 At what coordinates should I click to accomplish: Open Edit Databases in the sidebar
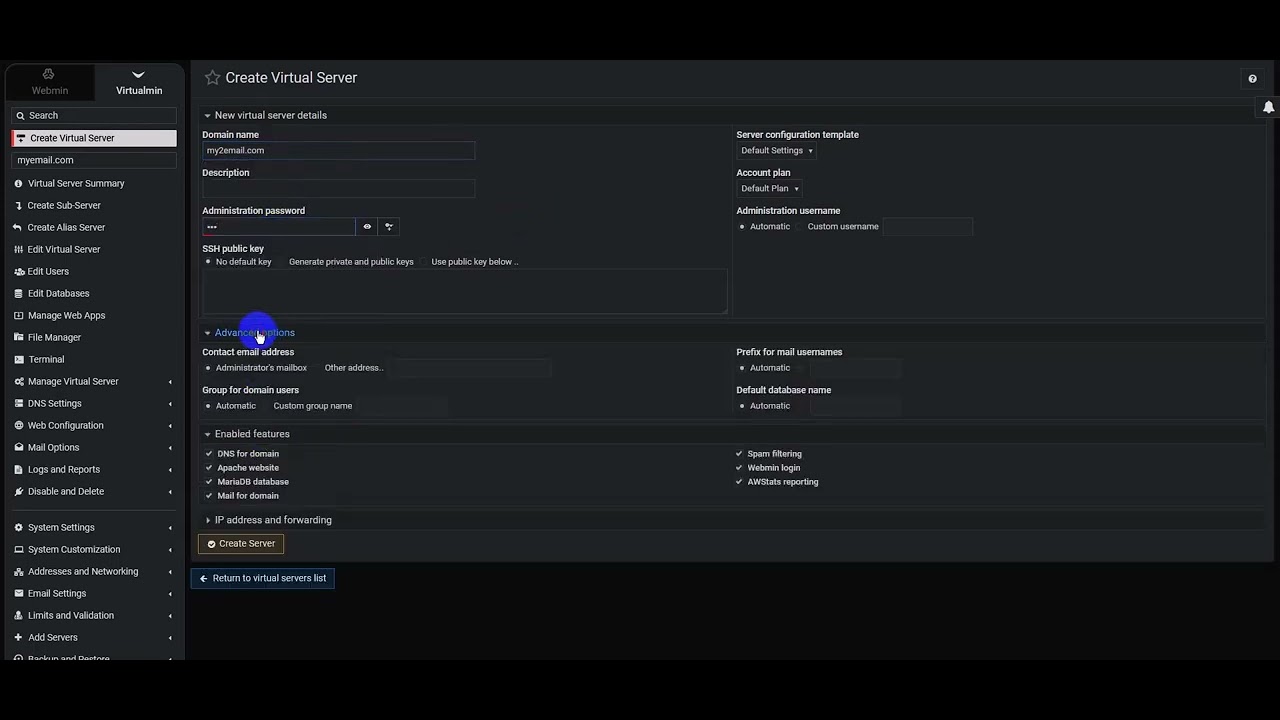click(x=58, y=294)
